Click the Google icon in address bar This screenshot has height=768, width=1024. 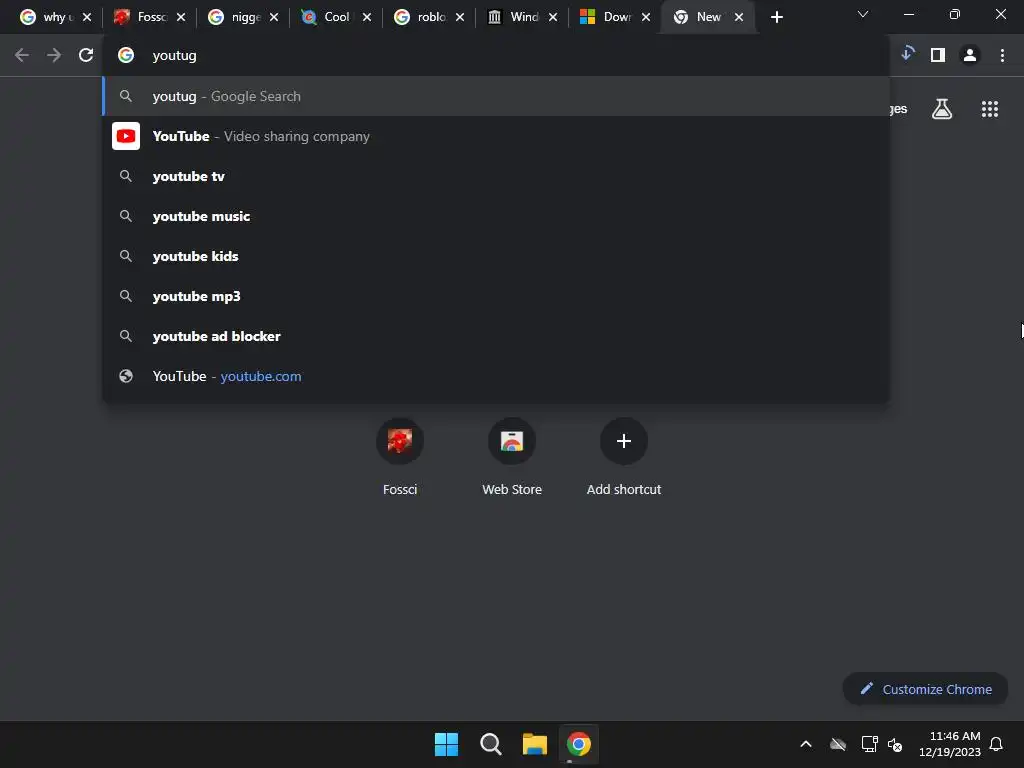(x=126, y=56)
